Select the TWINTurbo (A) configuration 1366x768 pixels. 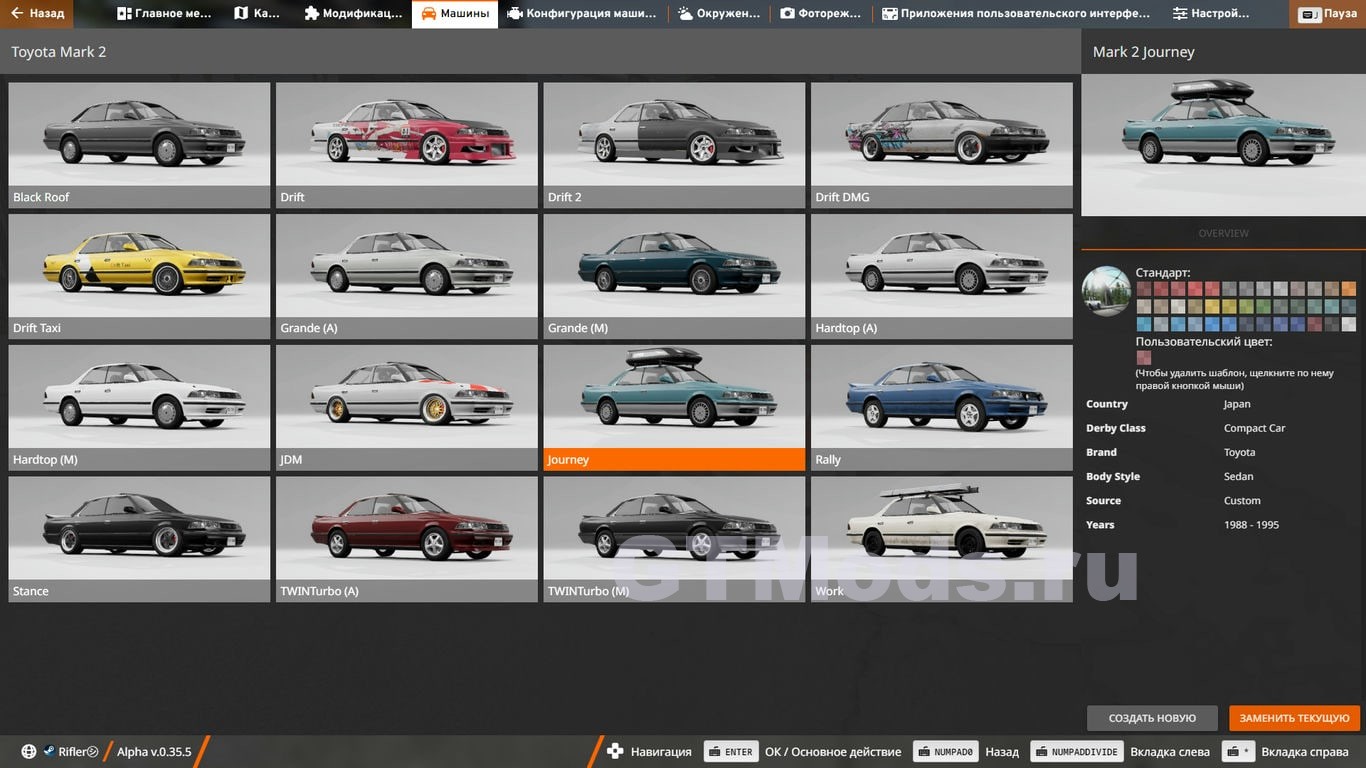(407, 539)
